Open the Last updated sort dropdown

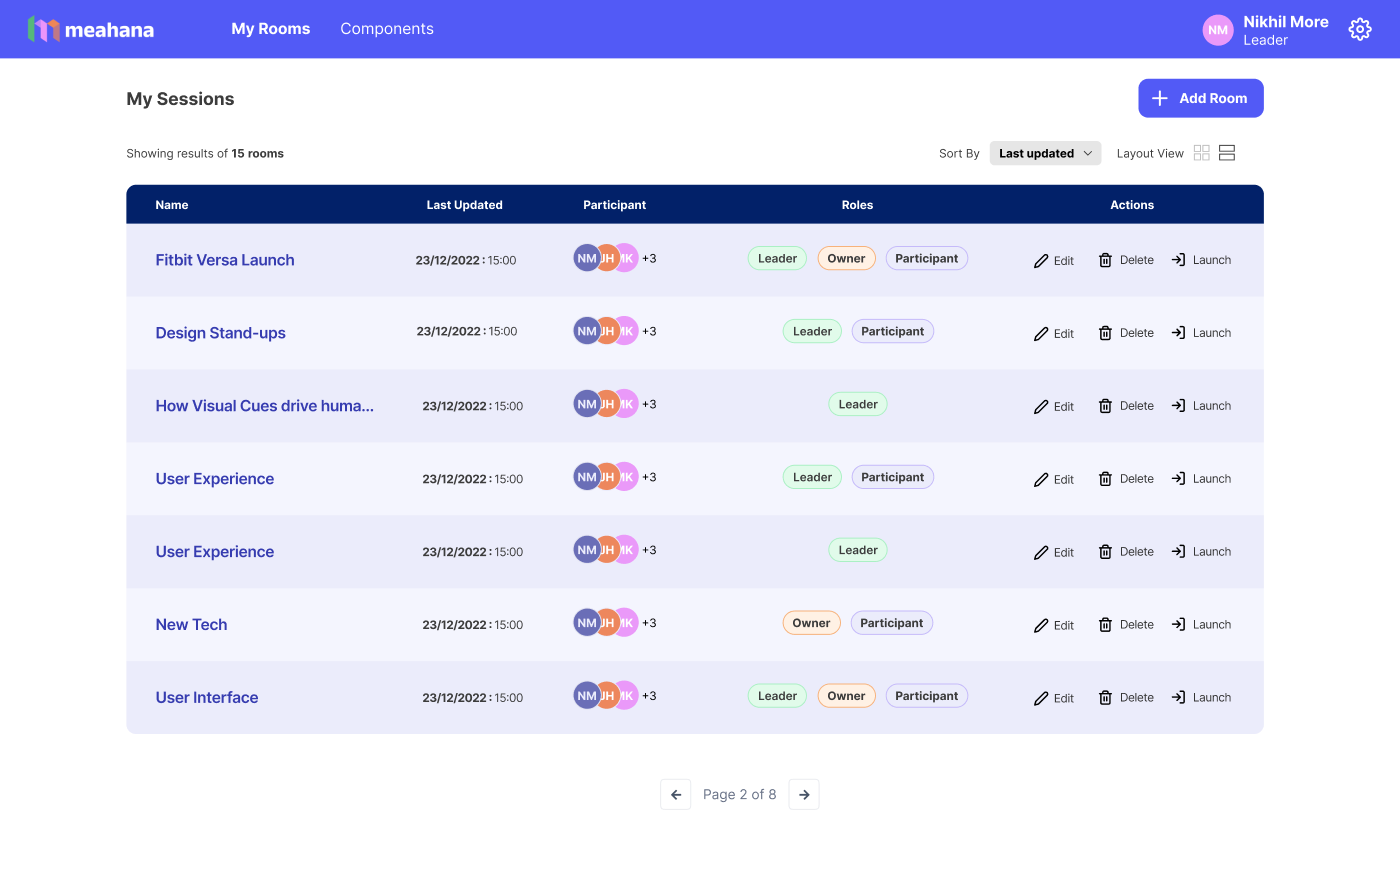(1045, 153)
